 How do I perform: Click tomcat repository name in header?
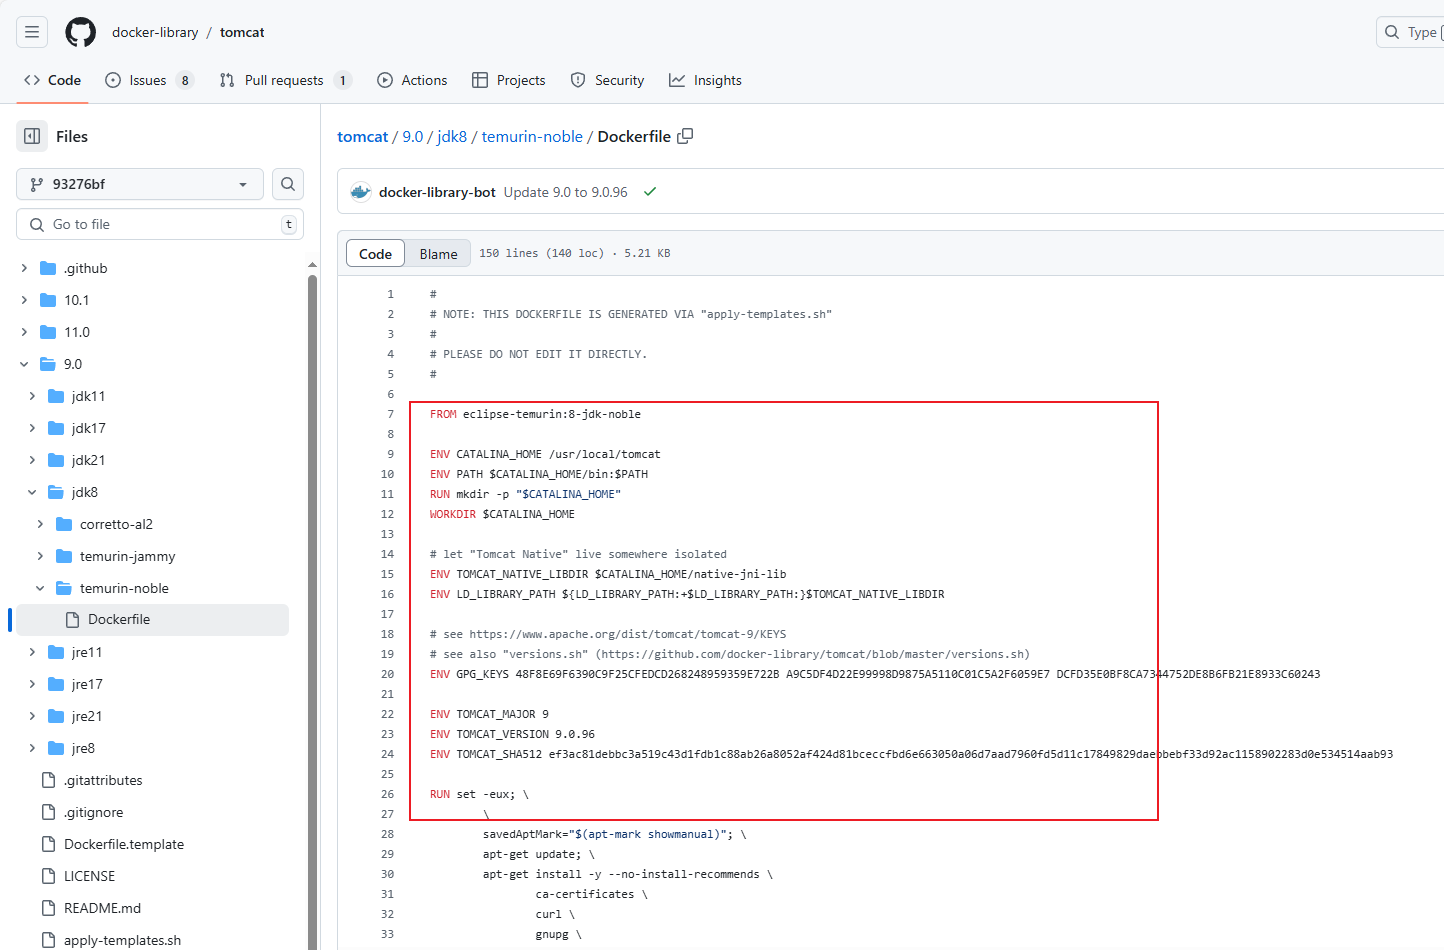(242, 32)
